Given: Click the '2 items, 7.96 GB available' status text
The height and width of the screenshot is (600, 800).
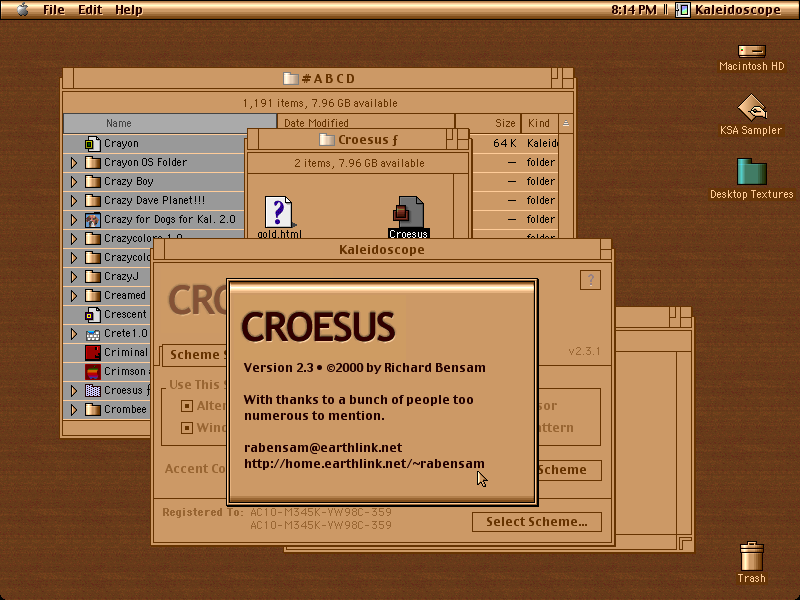Looking at the screenshot, I should pyautogui.click(x=359, y=163).
